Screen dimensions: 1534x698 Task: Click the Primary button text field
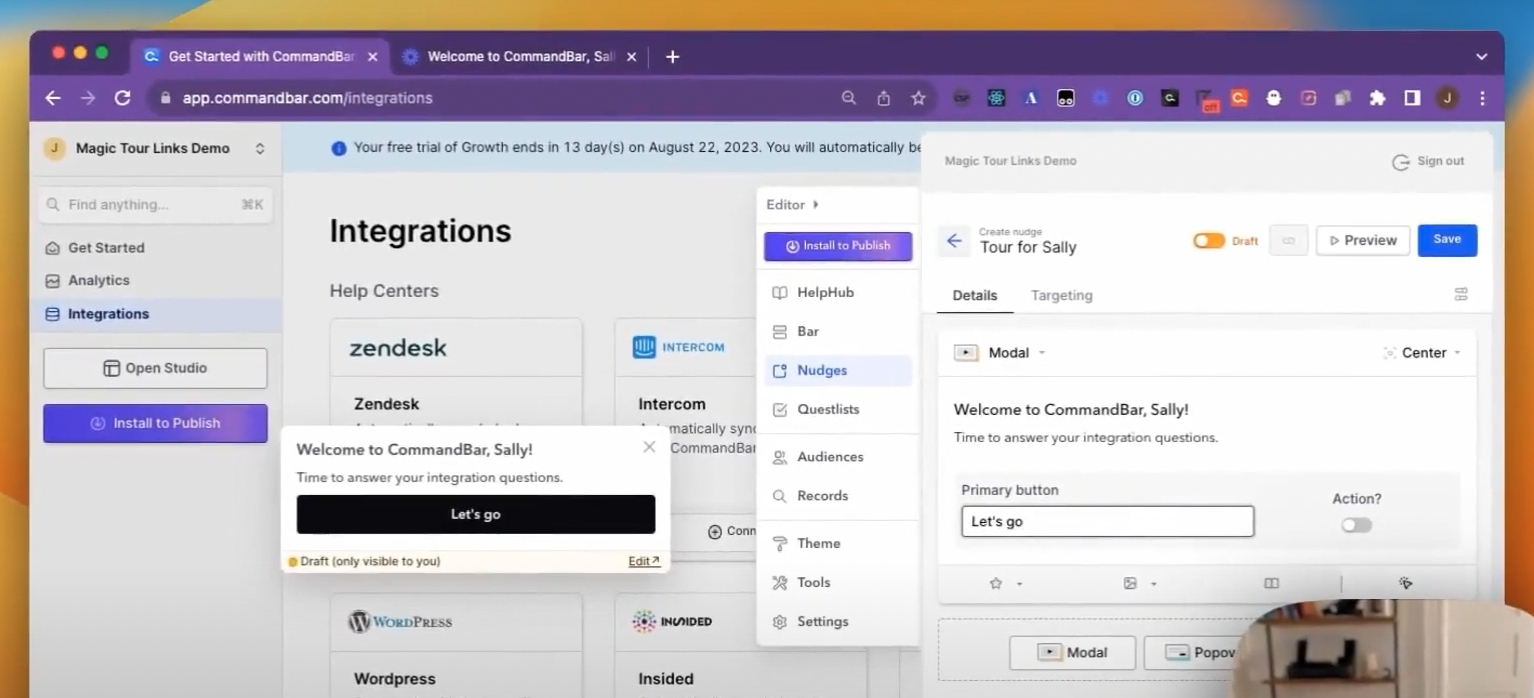click(1107, 521)
